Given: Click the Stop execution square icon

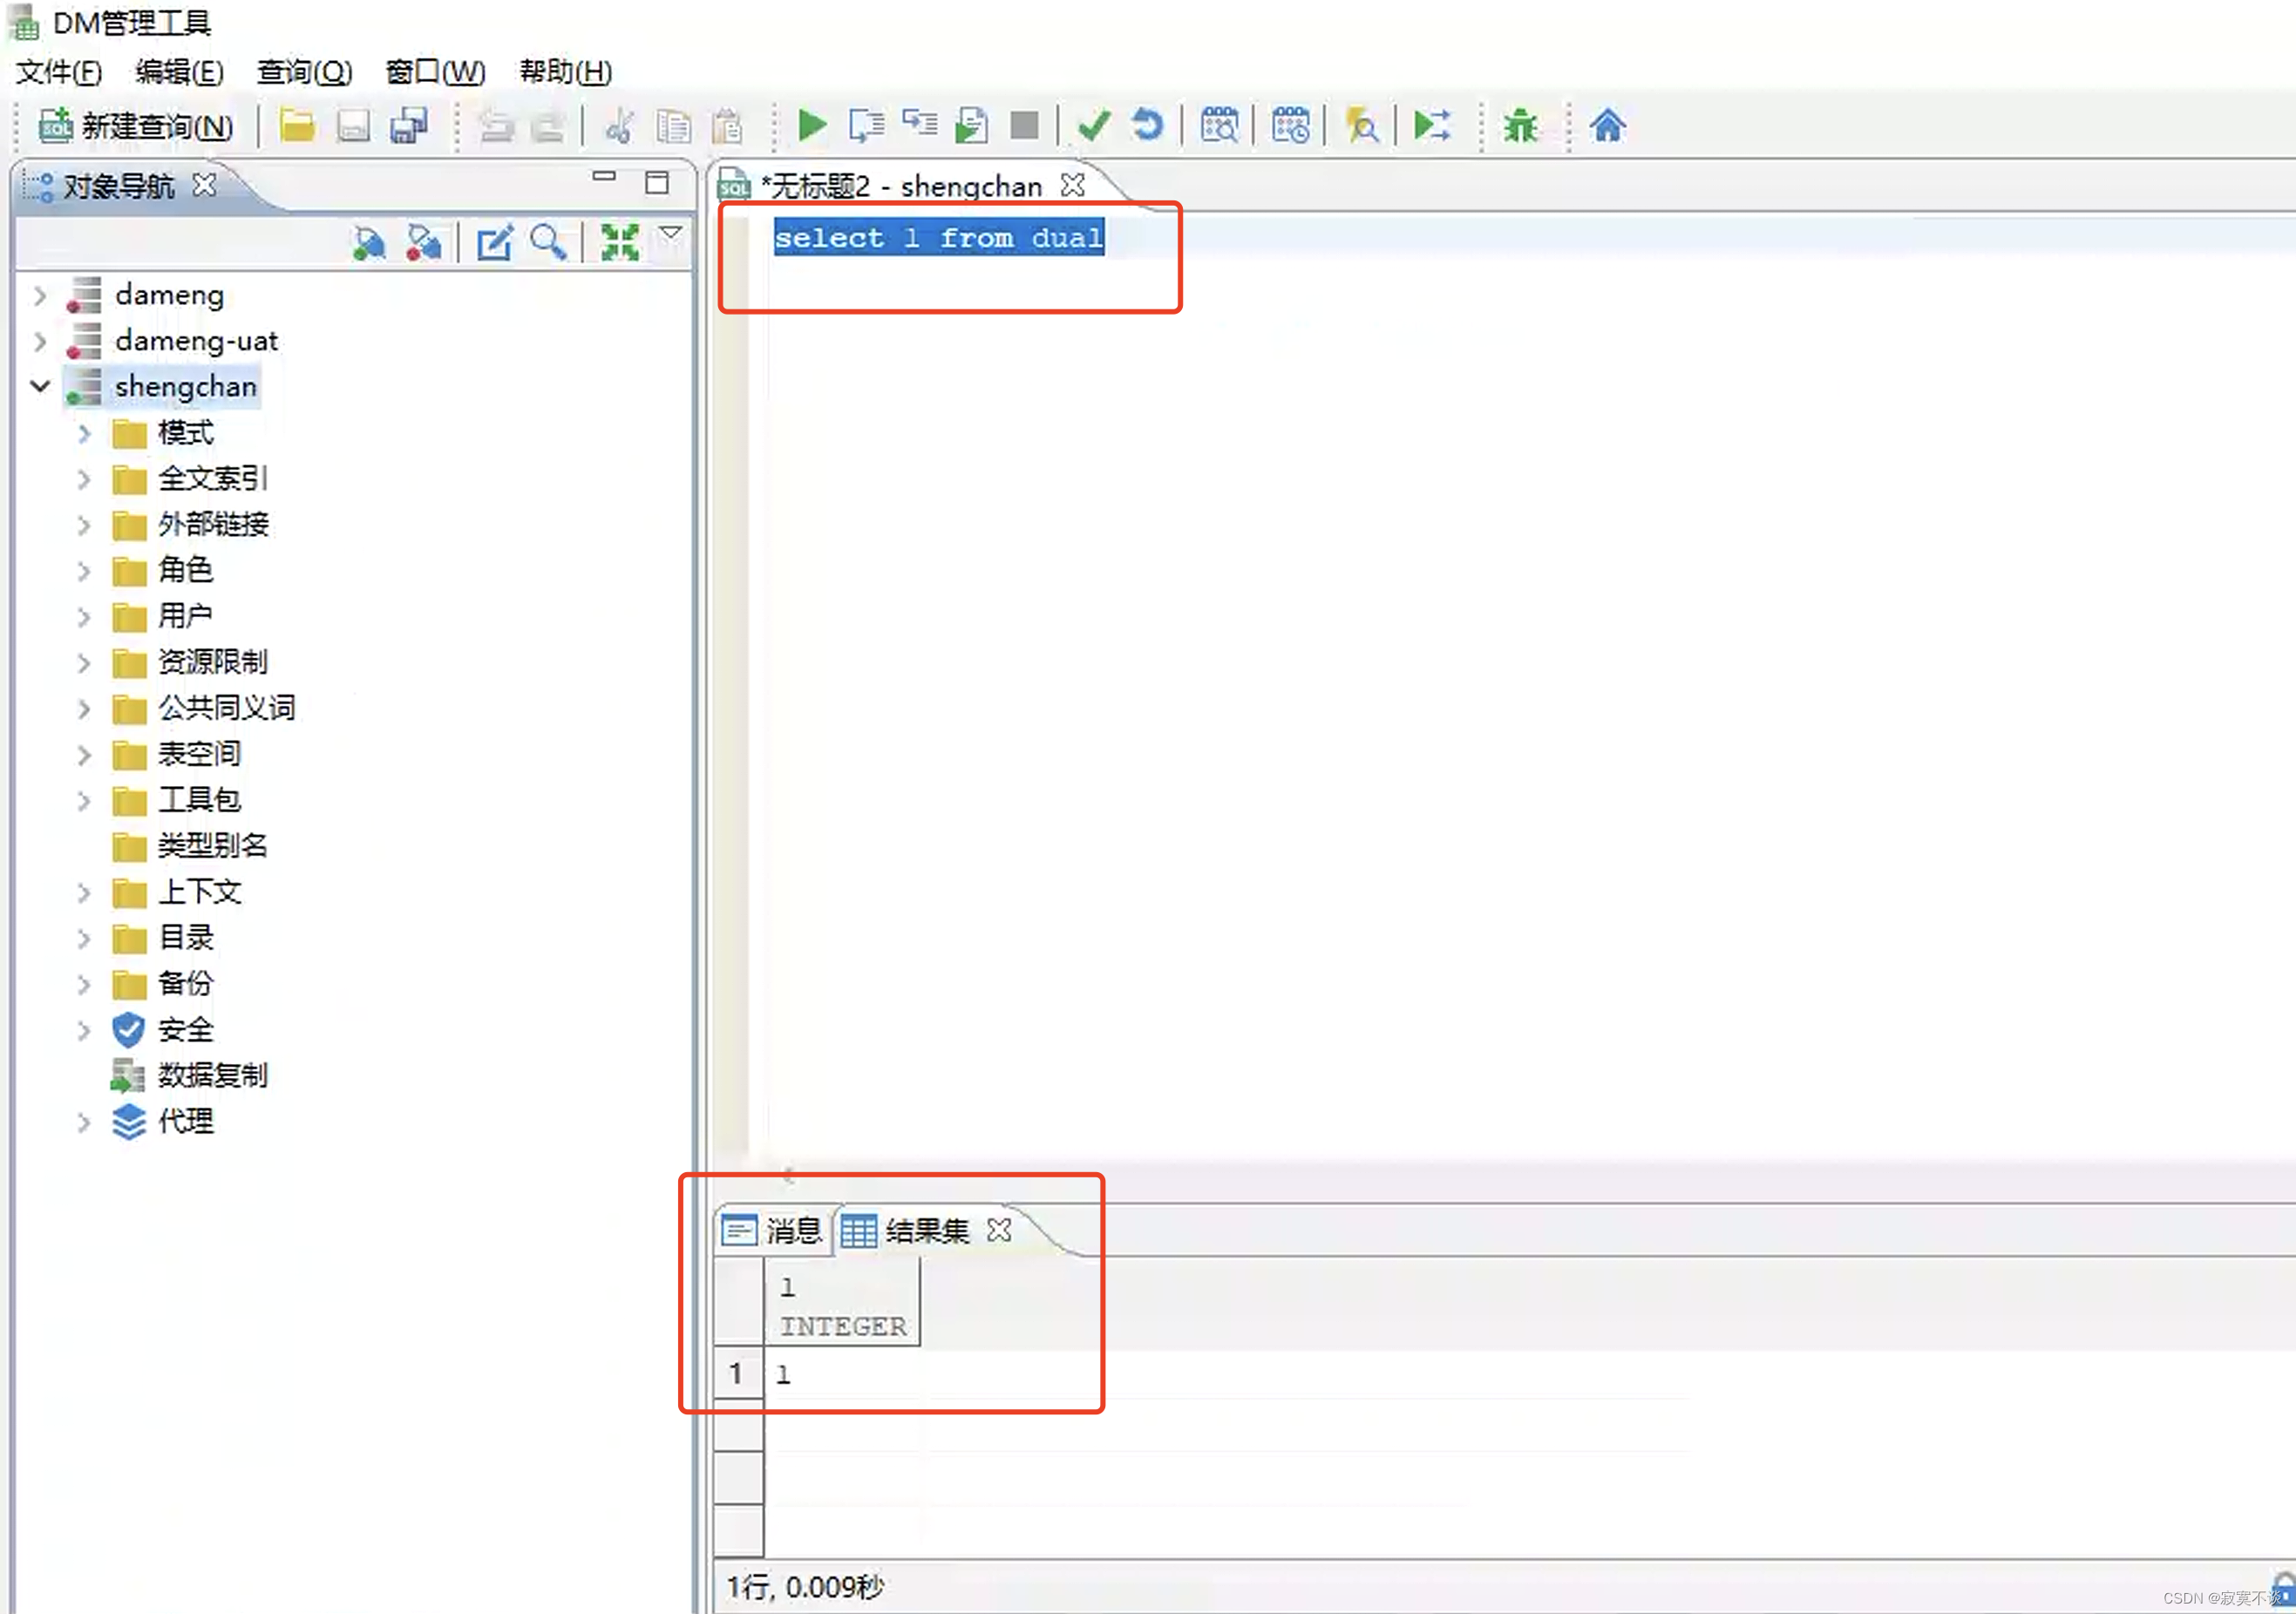Looking at the screenshot, I should pos(1024,126).
